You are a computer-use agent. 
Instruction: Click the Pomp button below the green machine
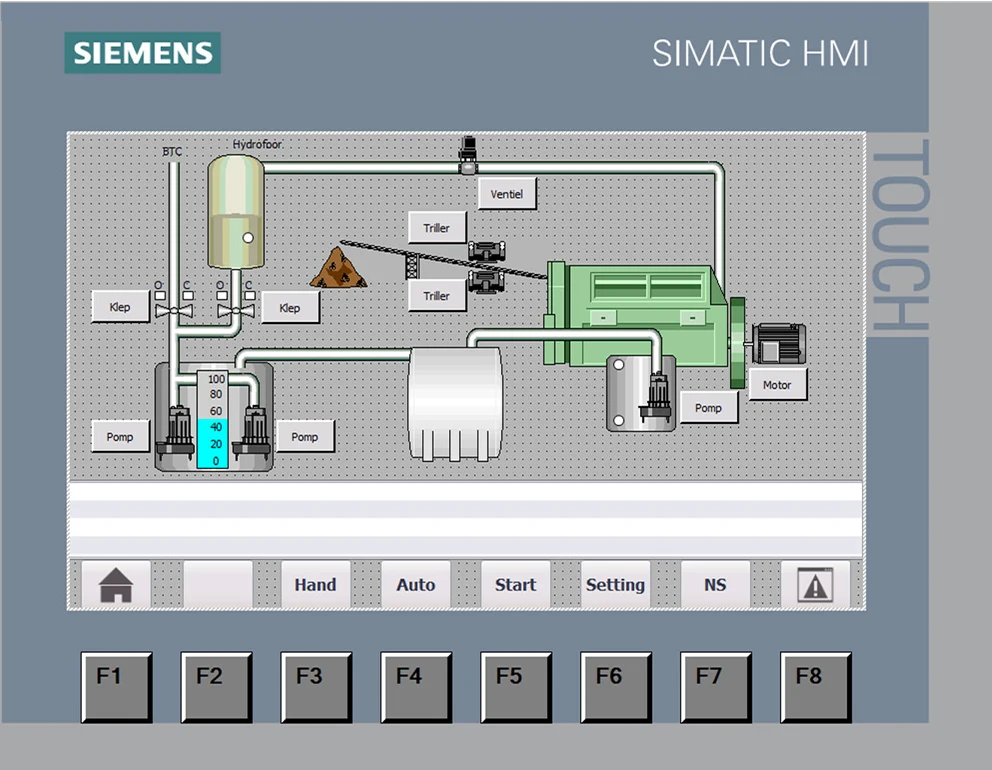point(709,408)
